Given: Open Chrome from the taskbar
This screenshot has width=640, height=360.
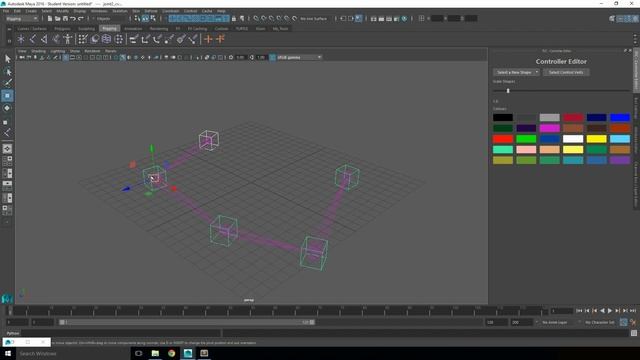Looking at the screenshot, I should point(171,353).
